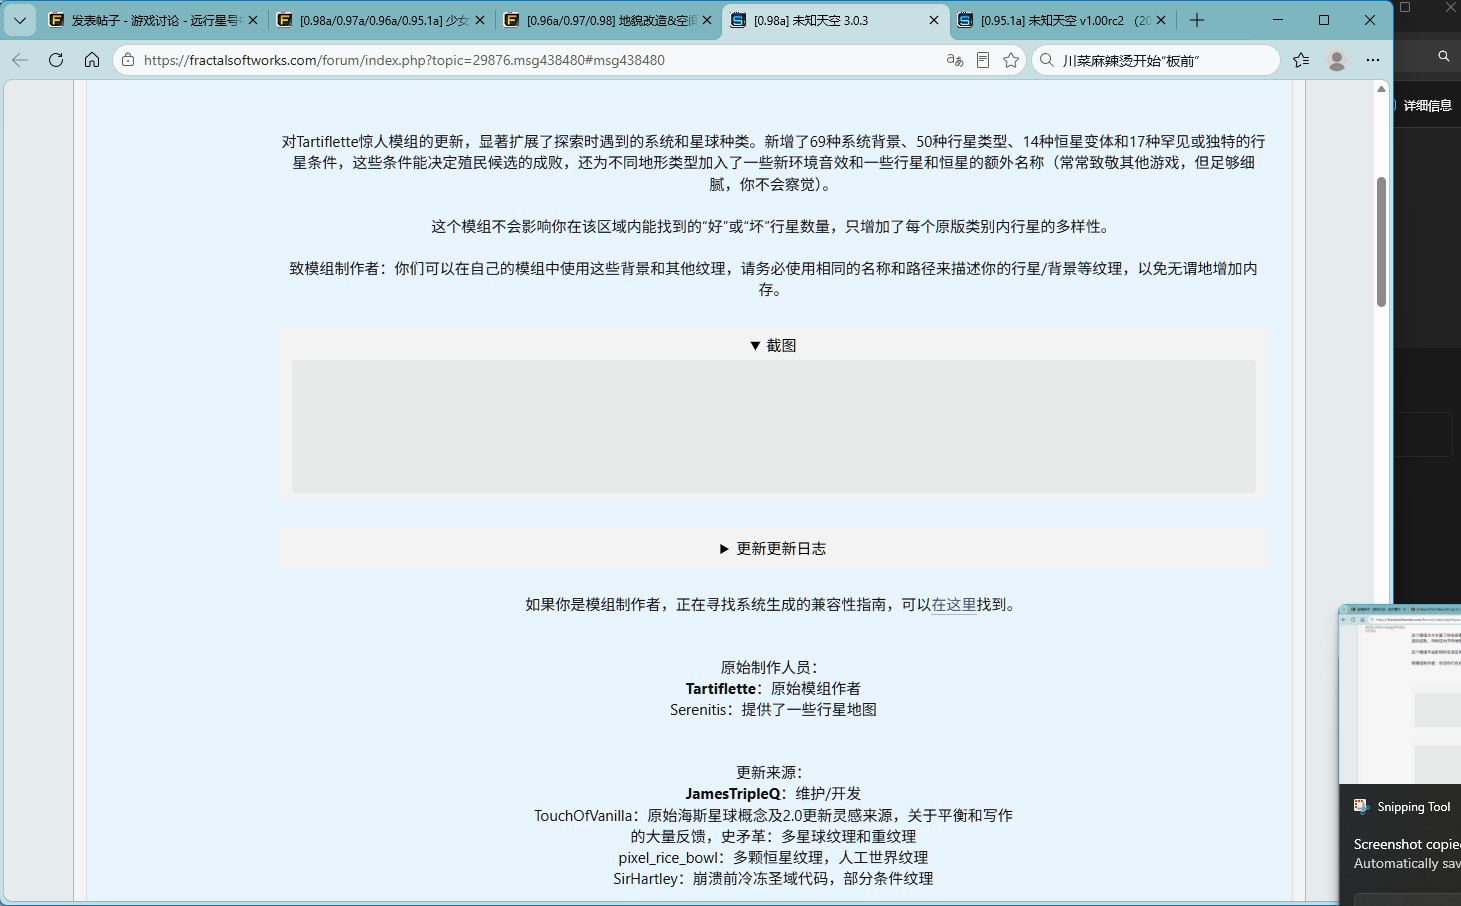Click the search magnifier icon in search box
Viewport: 1461px width, 906px height.
1047,60
